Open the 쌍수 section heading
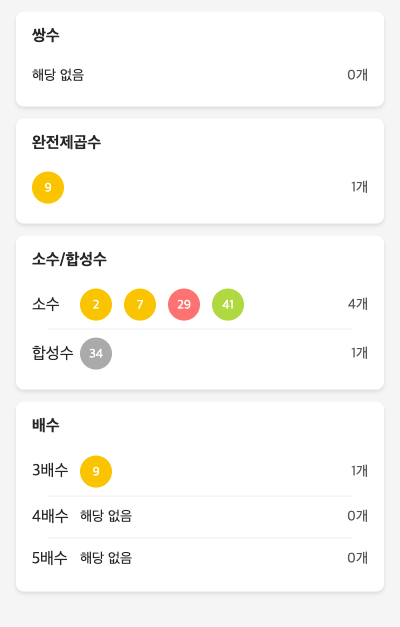The image size is (400, 627). (46, 35)
